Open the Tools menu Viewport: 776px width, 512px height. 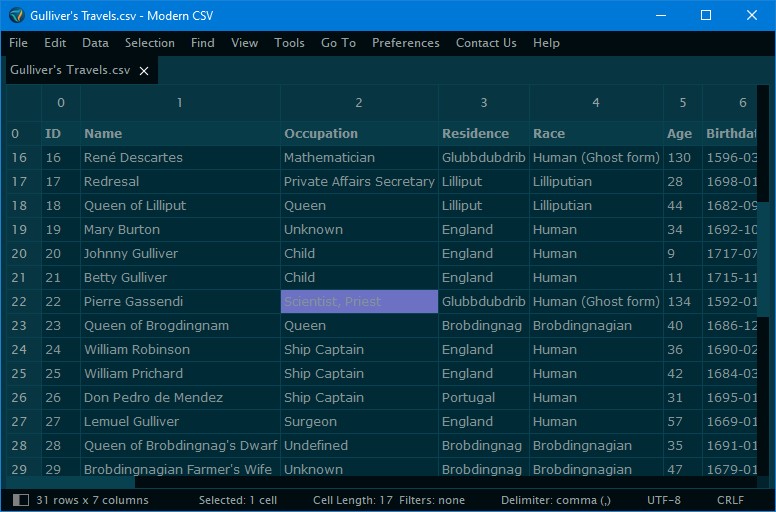click(290, 43)
